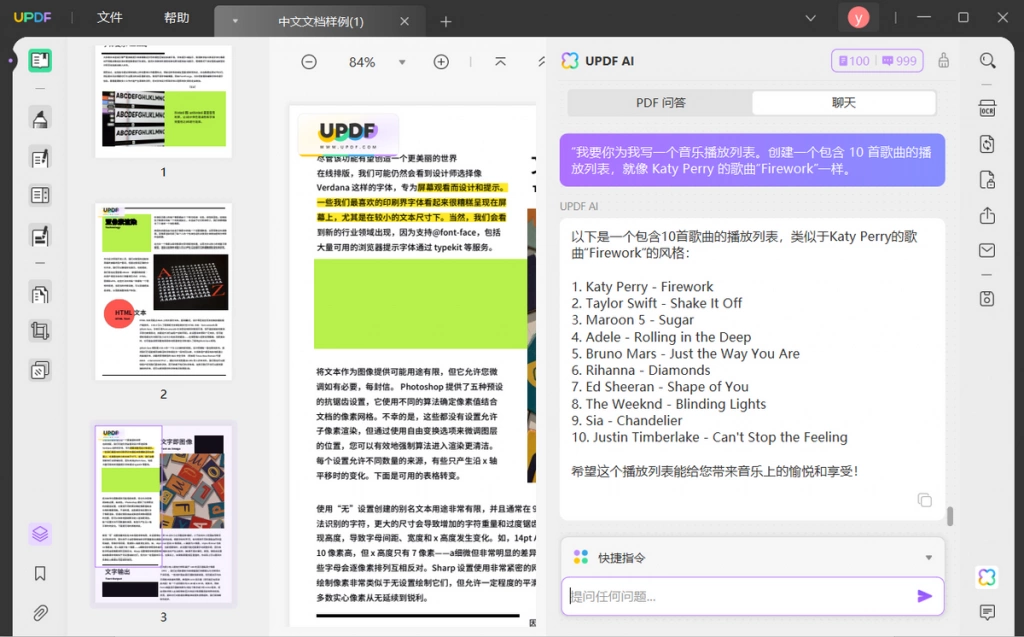Image resolution: width=1024 pixels, height=637 pixels.
Task: Share the document via the share icon
Action: [987, 216]
